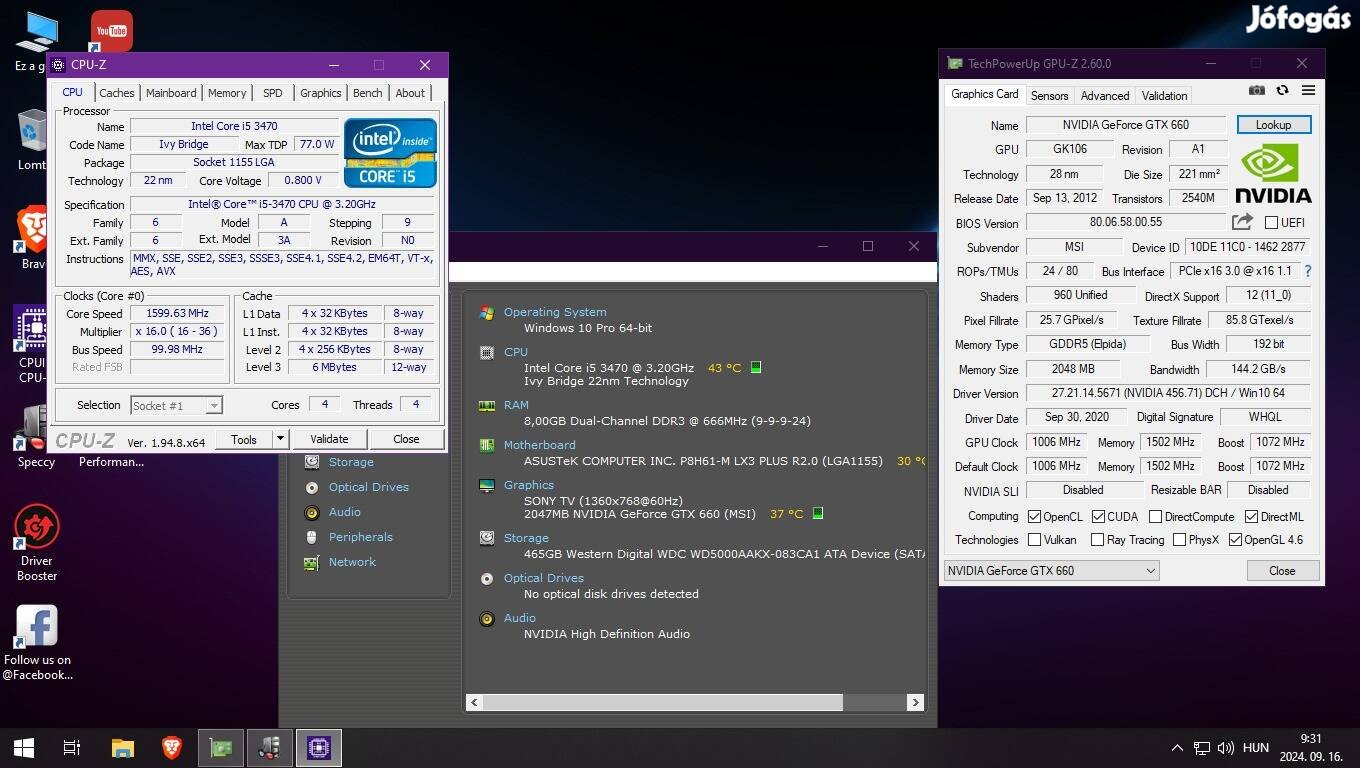Click the GPU-Z refresh icon
The height and width of the screenshot is (768, 1360).
pos(1282,90)
